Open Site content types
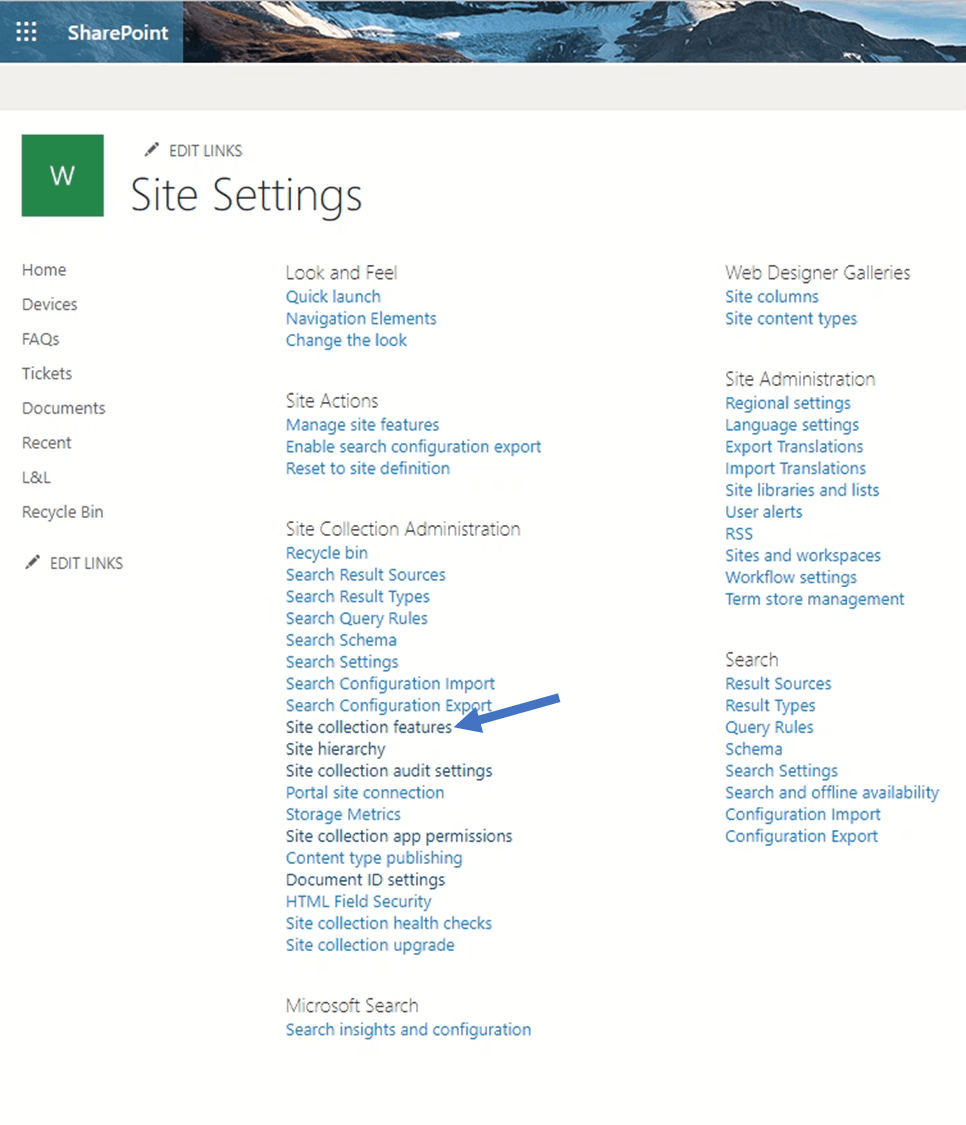This screenshot has height=1125, width=966. tap(791, 318)
